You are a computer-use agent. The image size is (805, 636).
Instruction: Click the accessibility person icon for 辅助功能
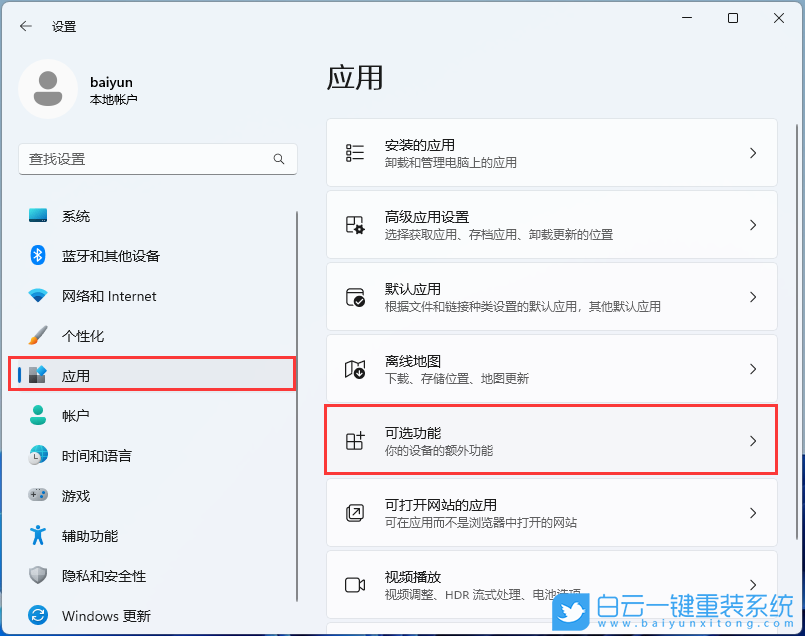click(x=39, y=536)
